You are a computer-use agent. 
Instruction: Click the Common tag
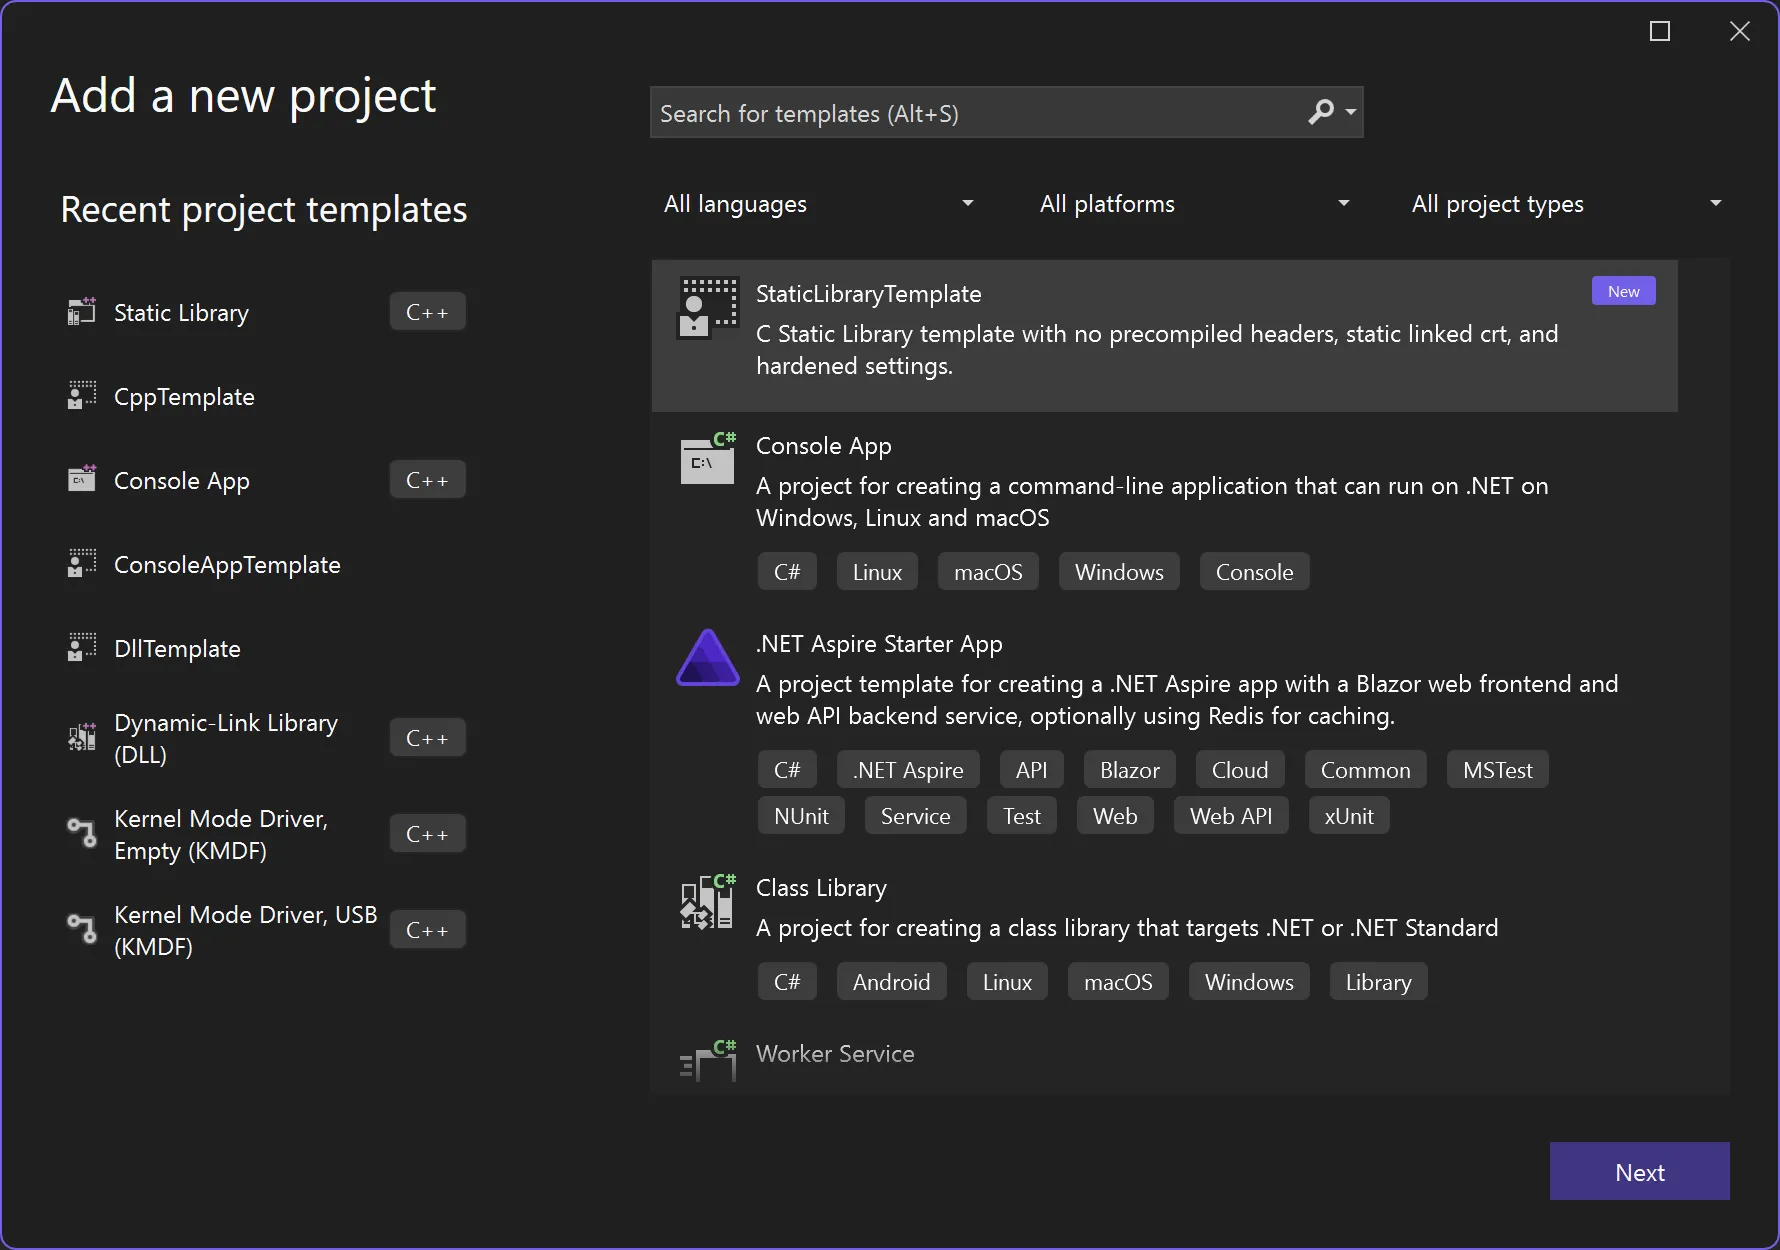click(x=1365, y=770)
